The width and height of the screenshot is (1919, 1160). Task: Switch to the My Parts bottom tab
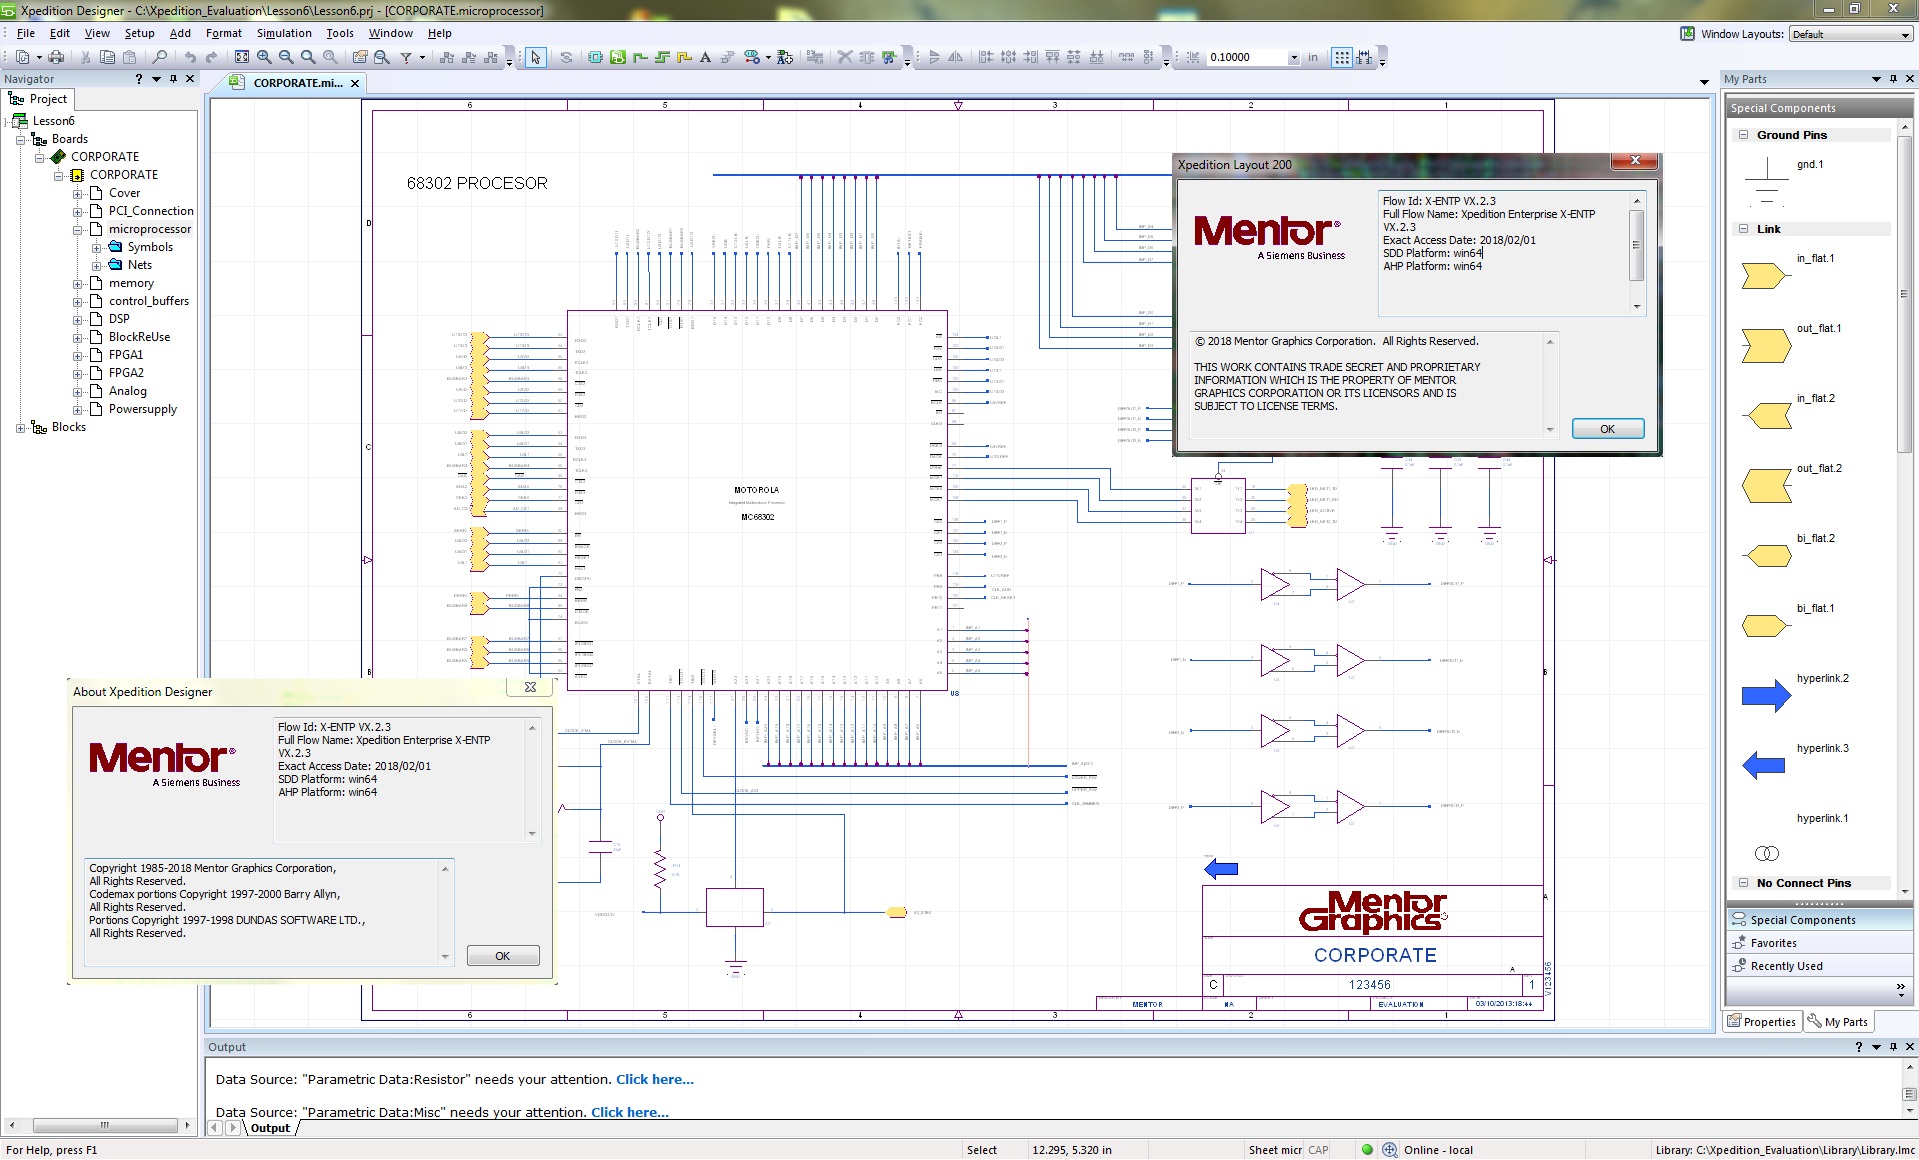[1838, 1022]
